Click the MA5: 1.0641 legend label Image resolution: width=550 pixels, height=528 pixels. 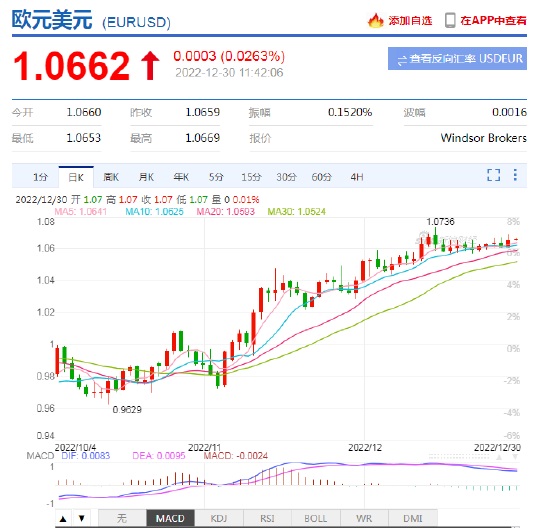(81, 212)
